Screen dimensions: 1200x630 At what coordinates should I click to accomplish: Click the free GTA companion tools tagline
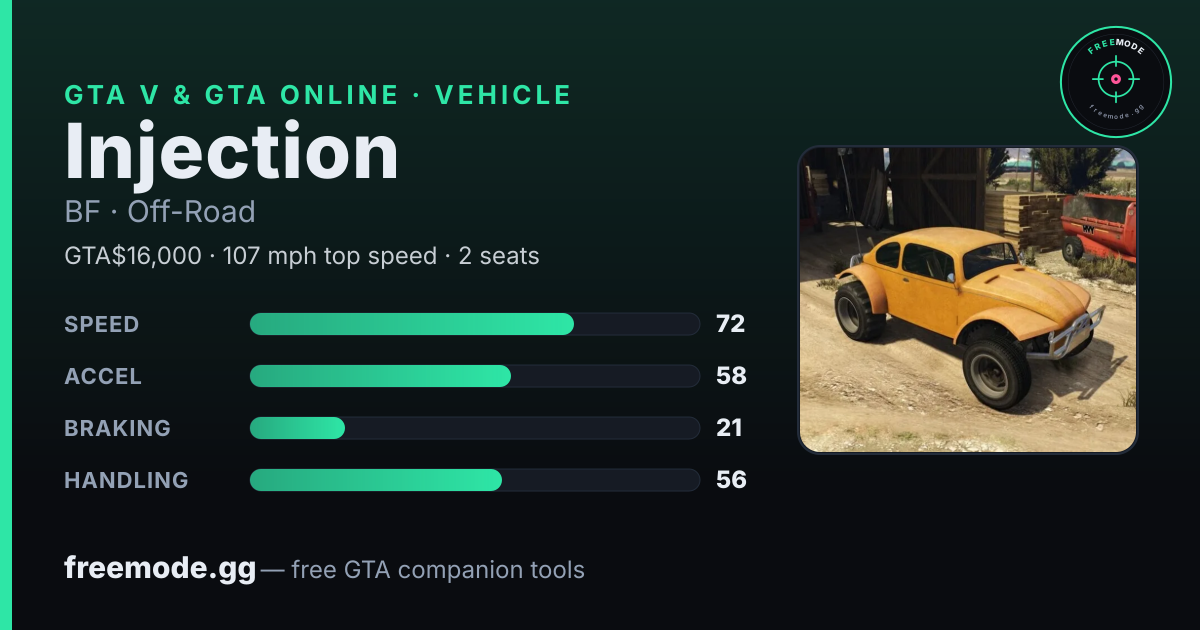click(x=438, y=570)
